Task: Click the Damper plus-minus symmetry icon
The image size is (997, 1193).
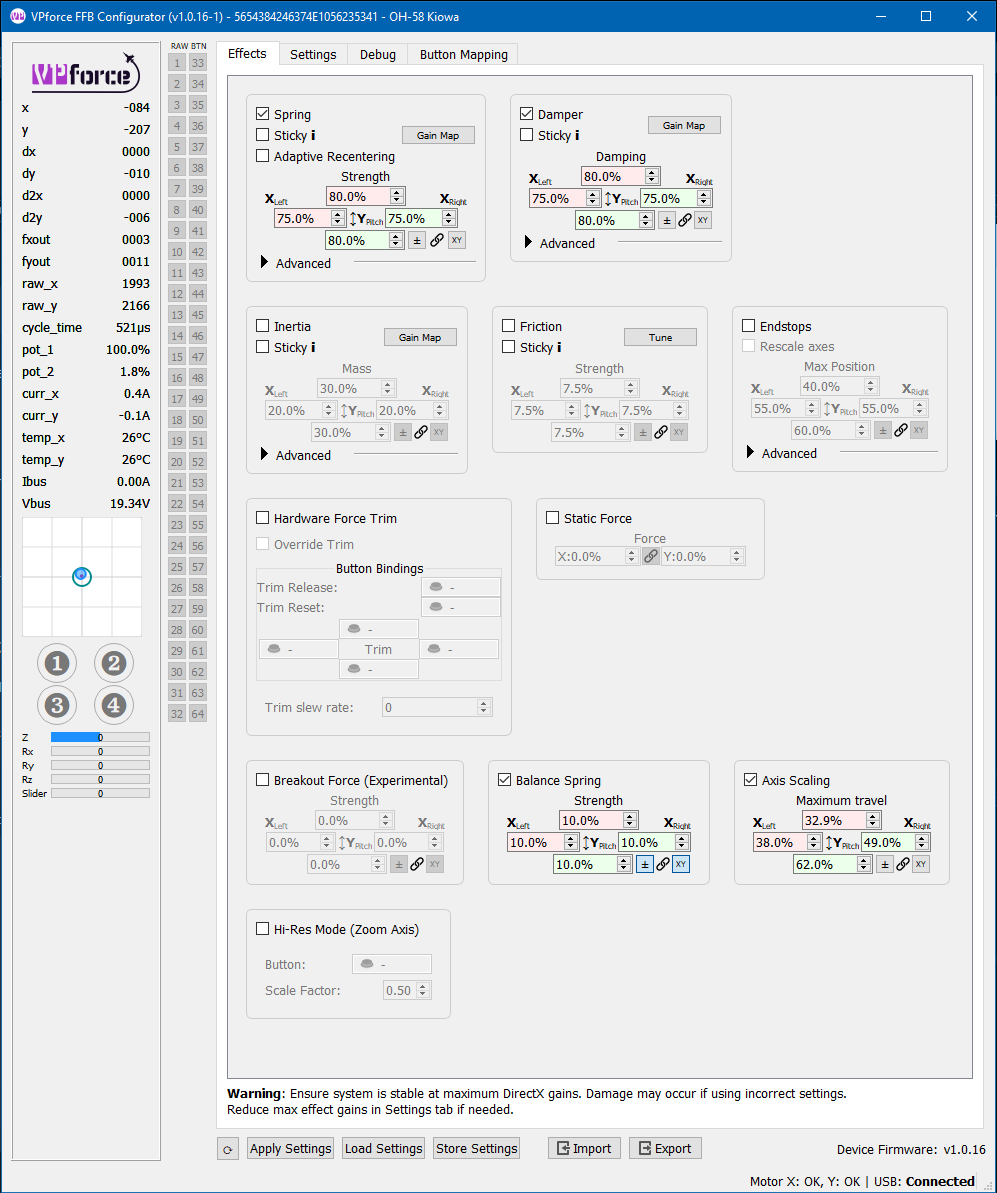Action: [x=667, y=221]
